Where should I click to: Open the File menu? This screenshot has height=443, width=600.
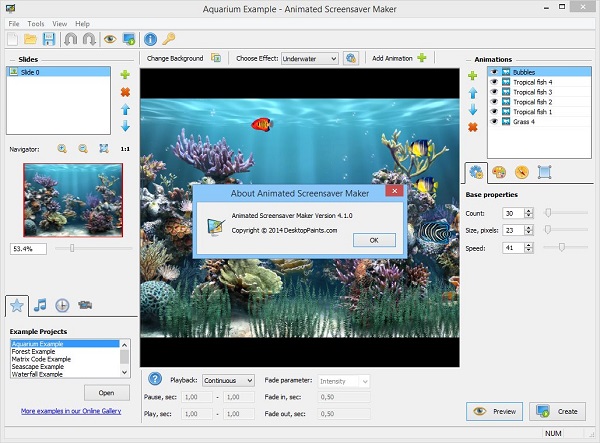pyautogui.click(x=14, y=24)
